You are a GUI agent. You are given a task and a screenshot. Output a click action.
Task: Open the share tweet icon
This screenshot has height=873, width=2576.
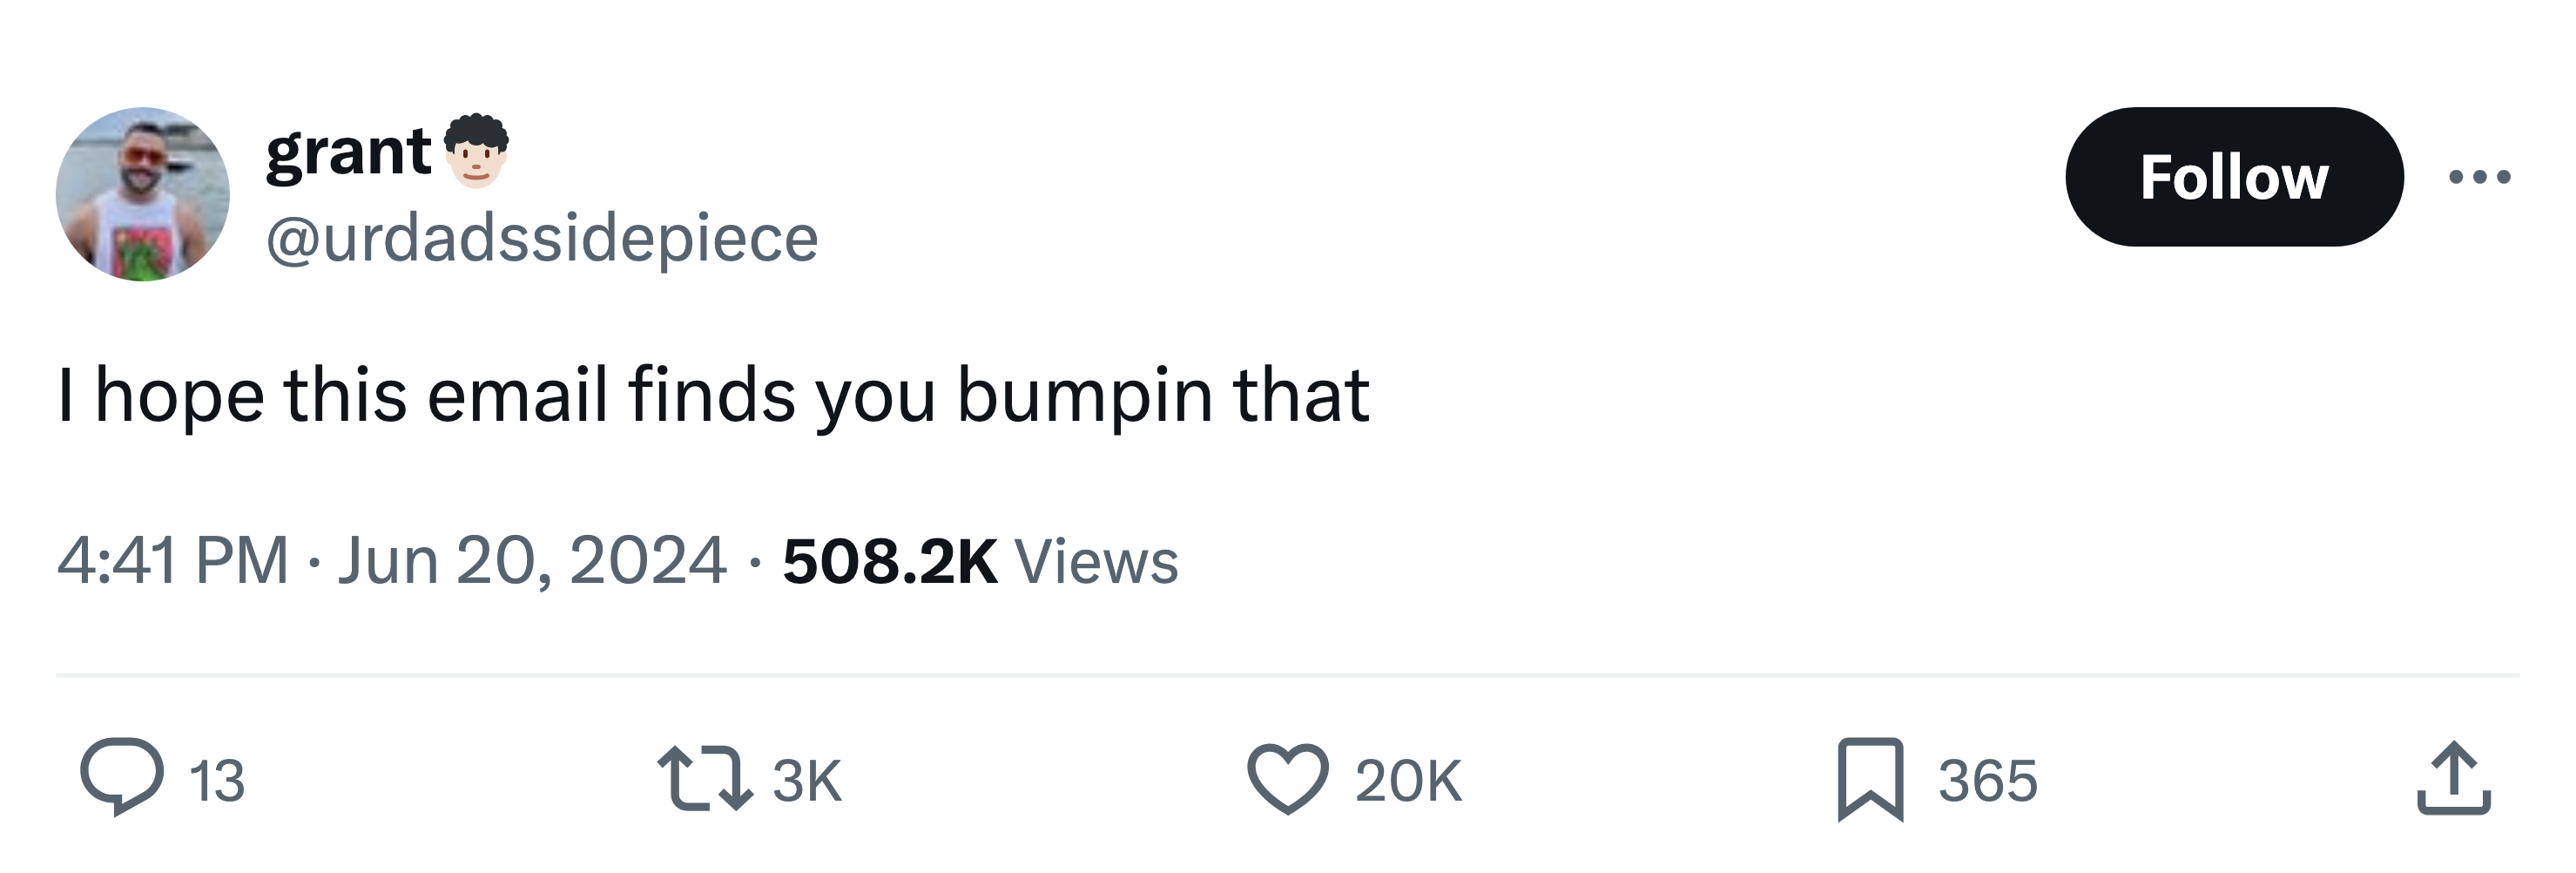click(x=2454, y=780)
